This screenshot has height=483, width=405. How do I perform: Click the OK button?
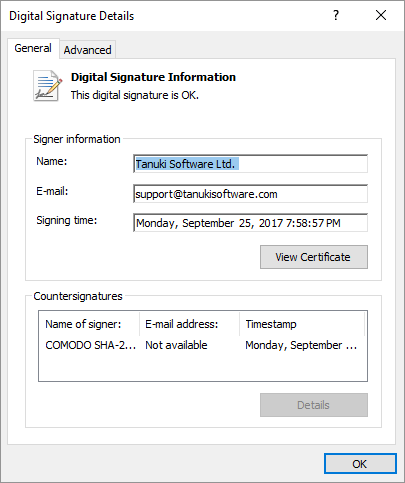point(360,464)
